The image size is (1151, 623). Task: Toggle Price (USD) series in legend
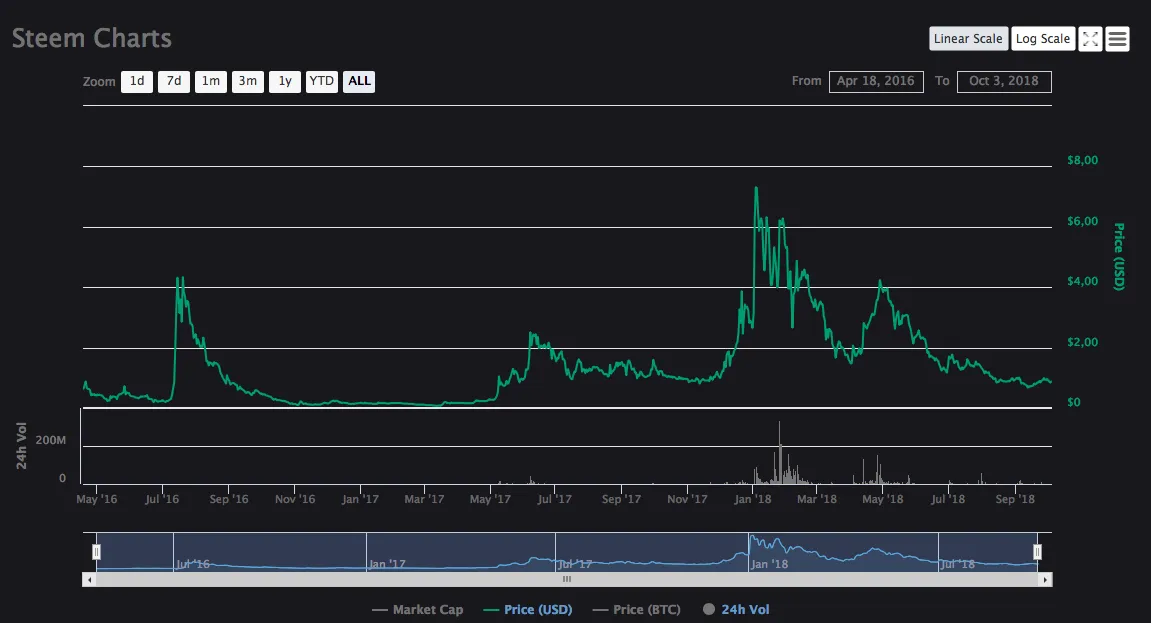528,610
